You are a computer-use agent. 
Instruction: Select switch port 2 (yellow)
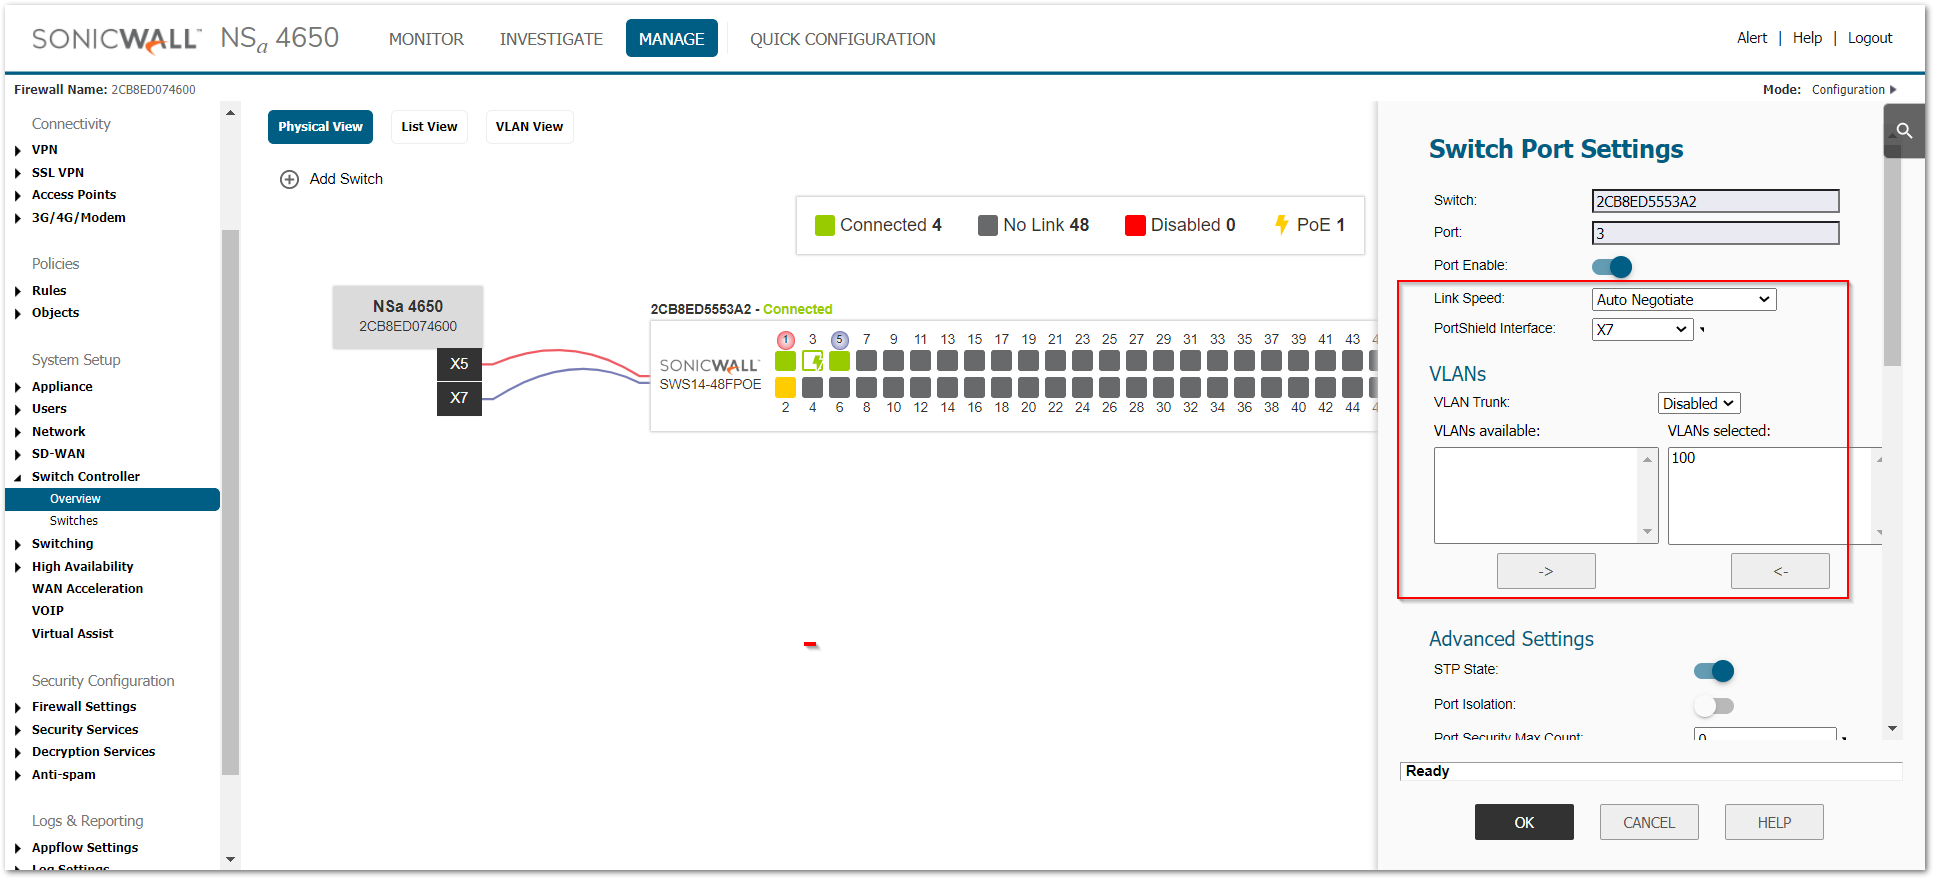pos(786,387)
